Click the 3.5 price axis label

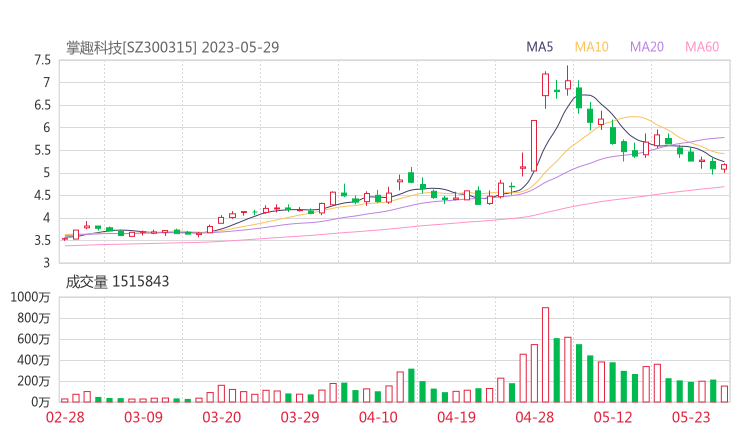42,241
